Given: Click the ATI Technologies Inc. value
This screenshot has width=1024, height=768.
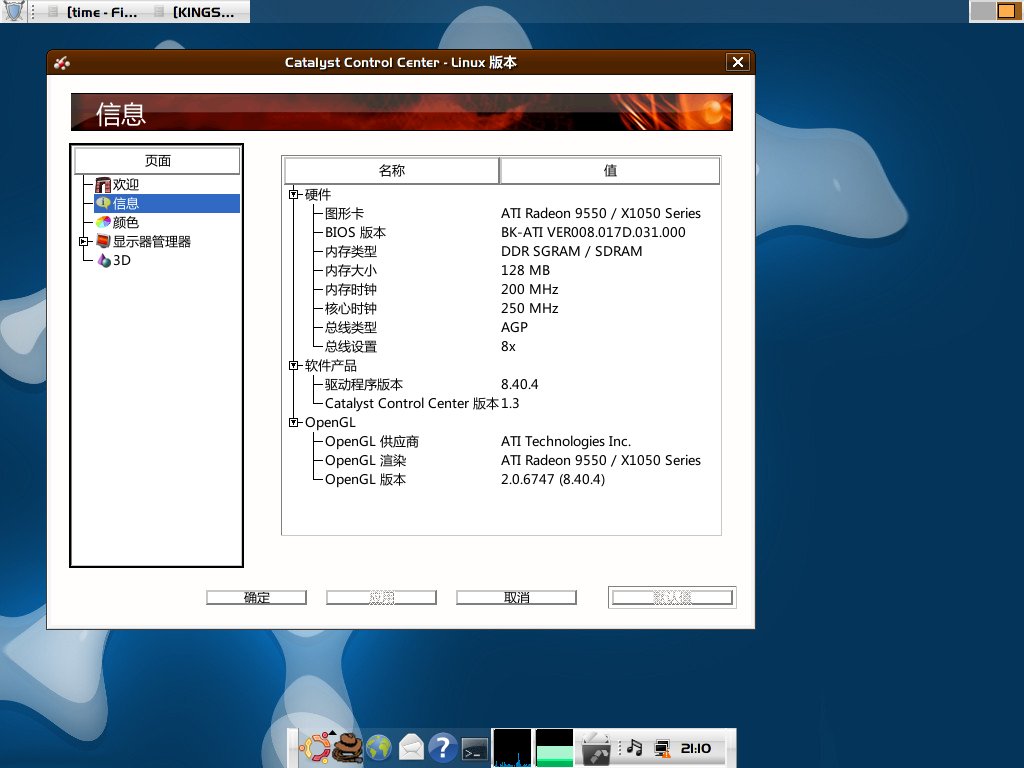Looking at the screenshot, I should [566, 441].
